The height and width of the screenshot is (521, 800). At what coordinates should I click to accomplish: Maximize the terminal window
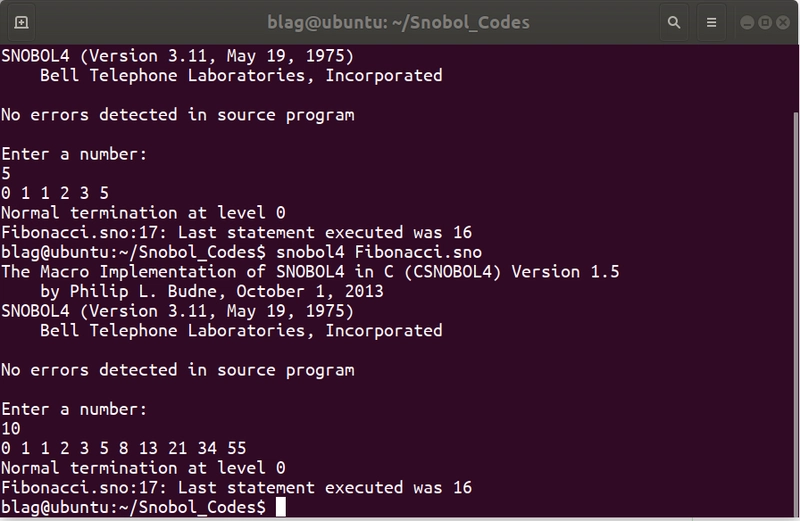pyautogui.click(x=763, y=21)
